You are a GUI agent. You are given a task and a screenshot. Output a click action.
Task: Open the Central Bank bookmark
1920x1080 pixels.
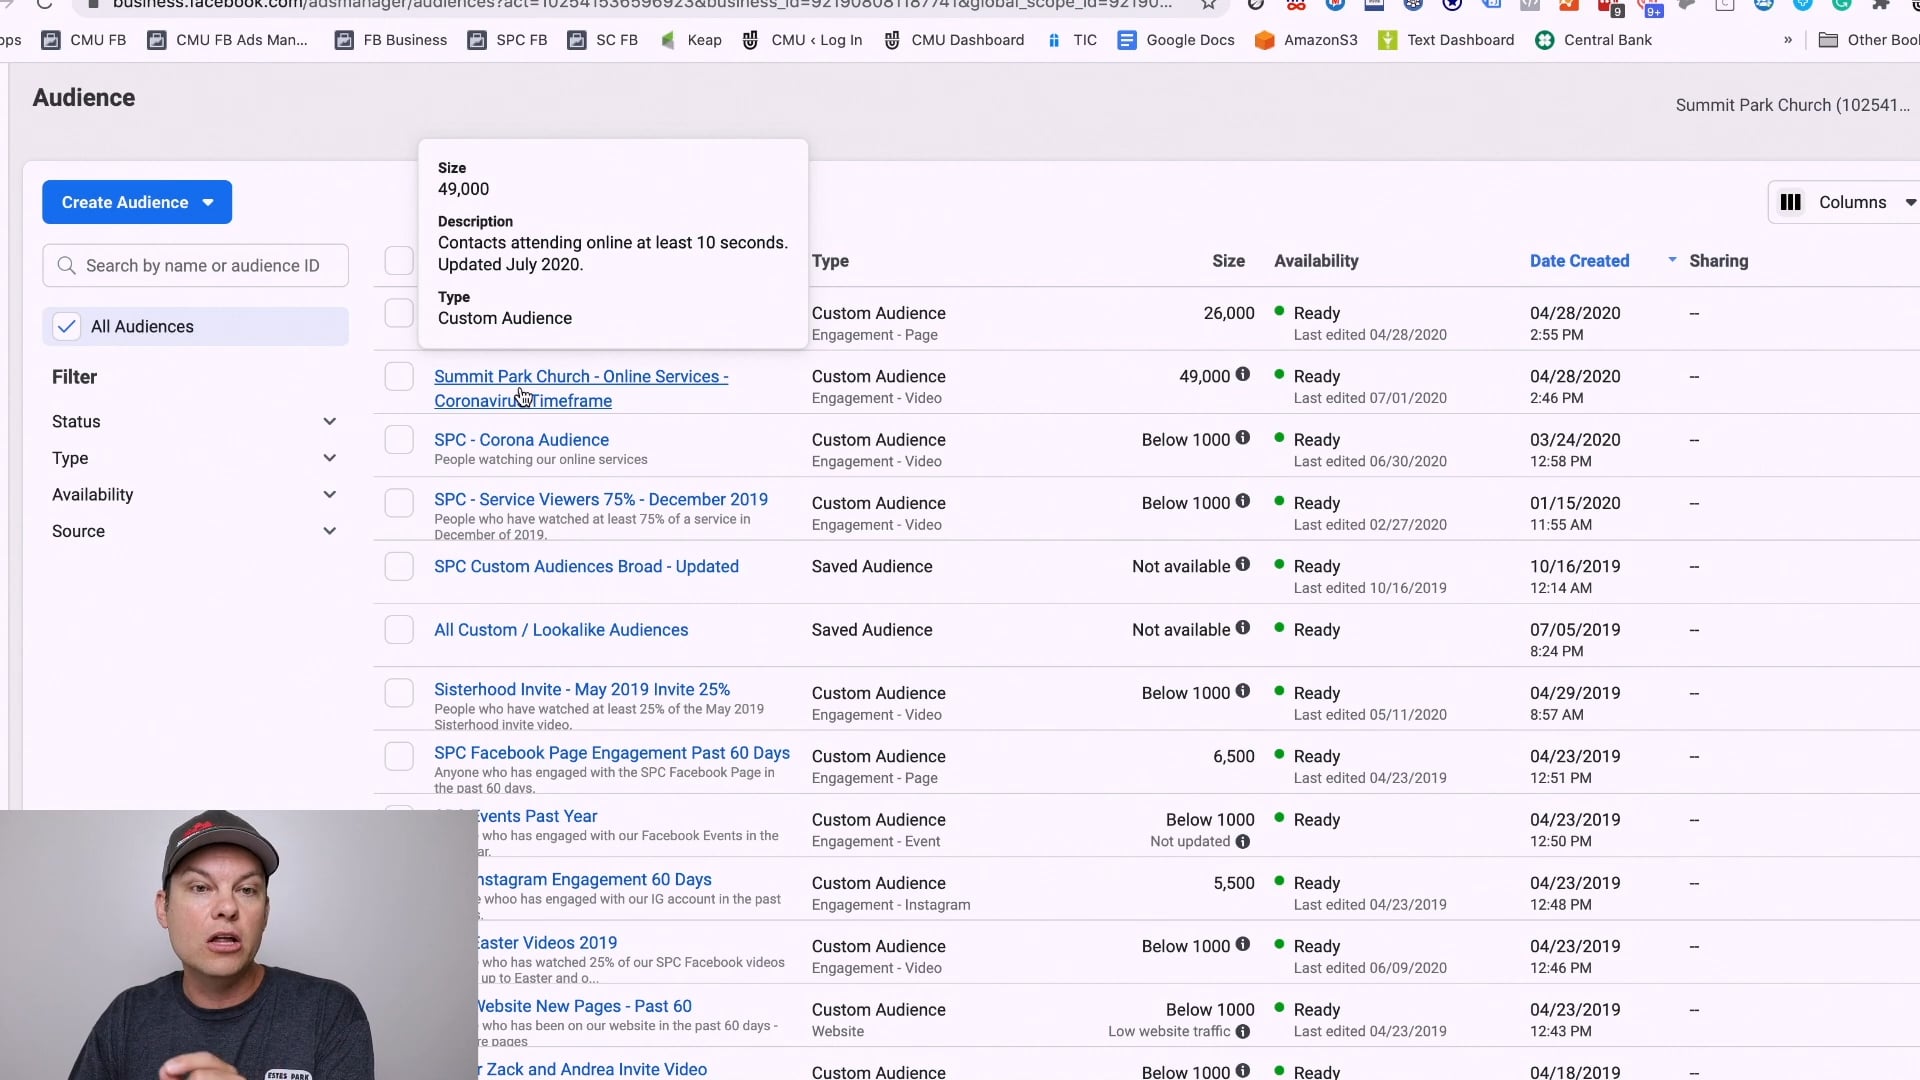1594,40
